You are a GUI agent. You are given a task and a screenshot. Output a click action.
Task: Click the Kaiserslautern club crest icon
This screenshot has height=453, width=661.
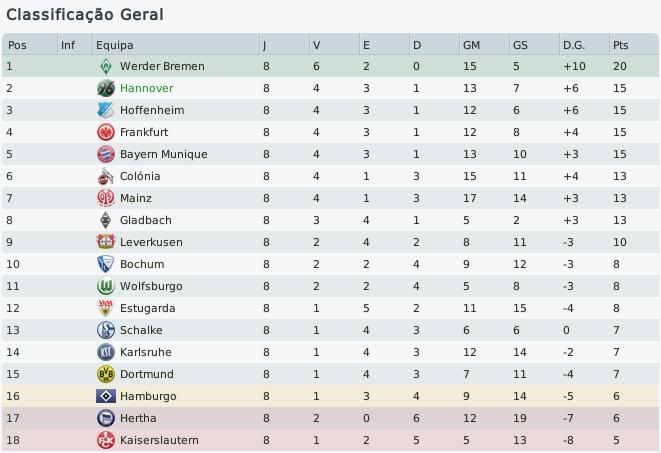coord(105,440)
